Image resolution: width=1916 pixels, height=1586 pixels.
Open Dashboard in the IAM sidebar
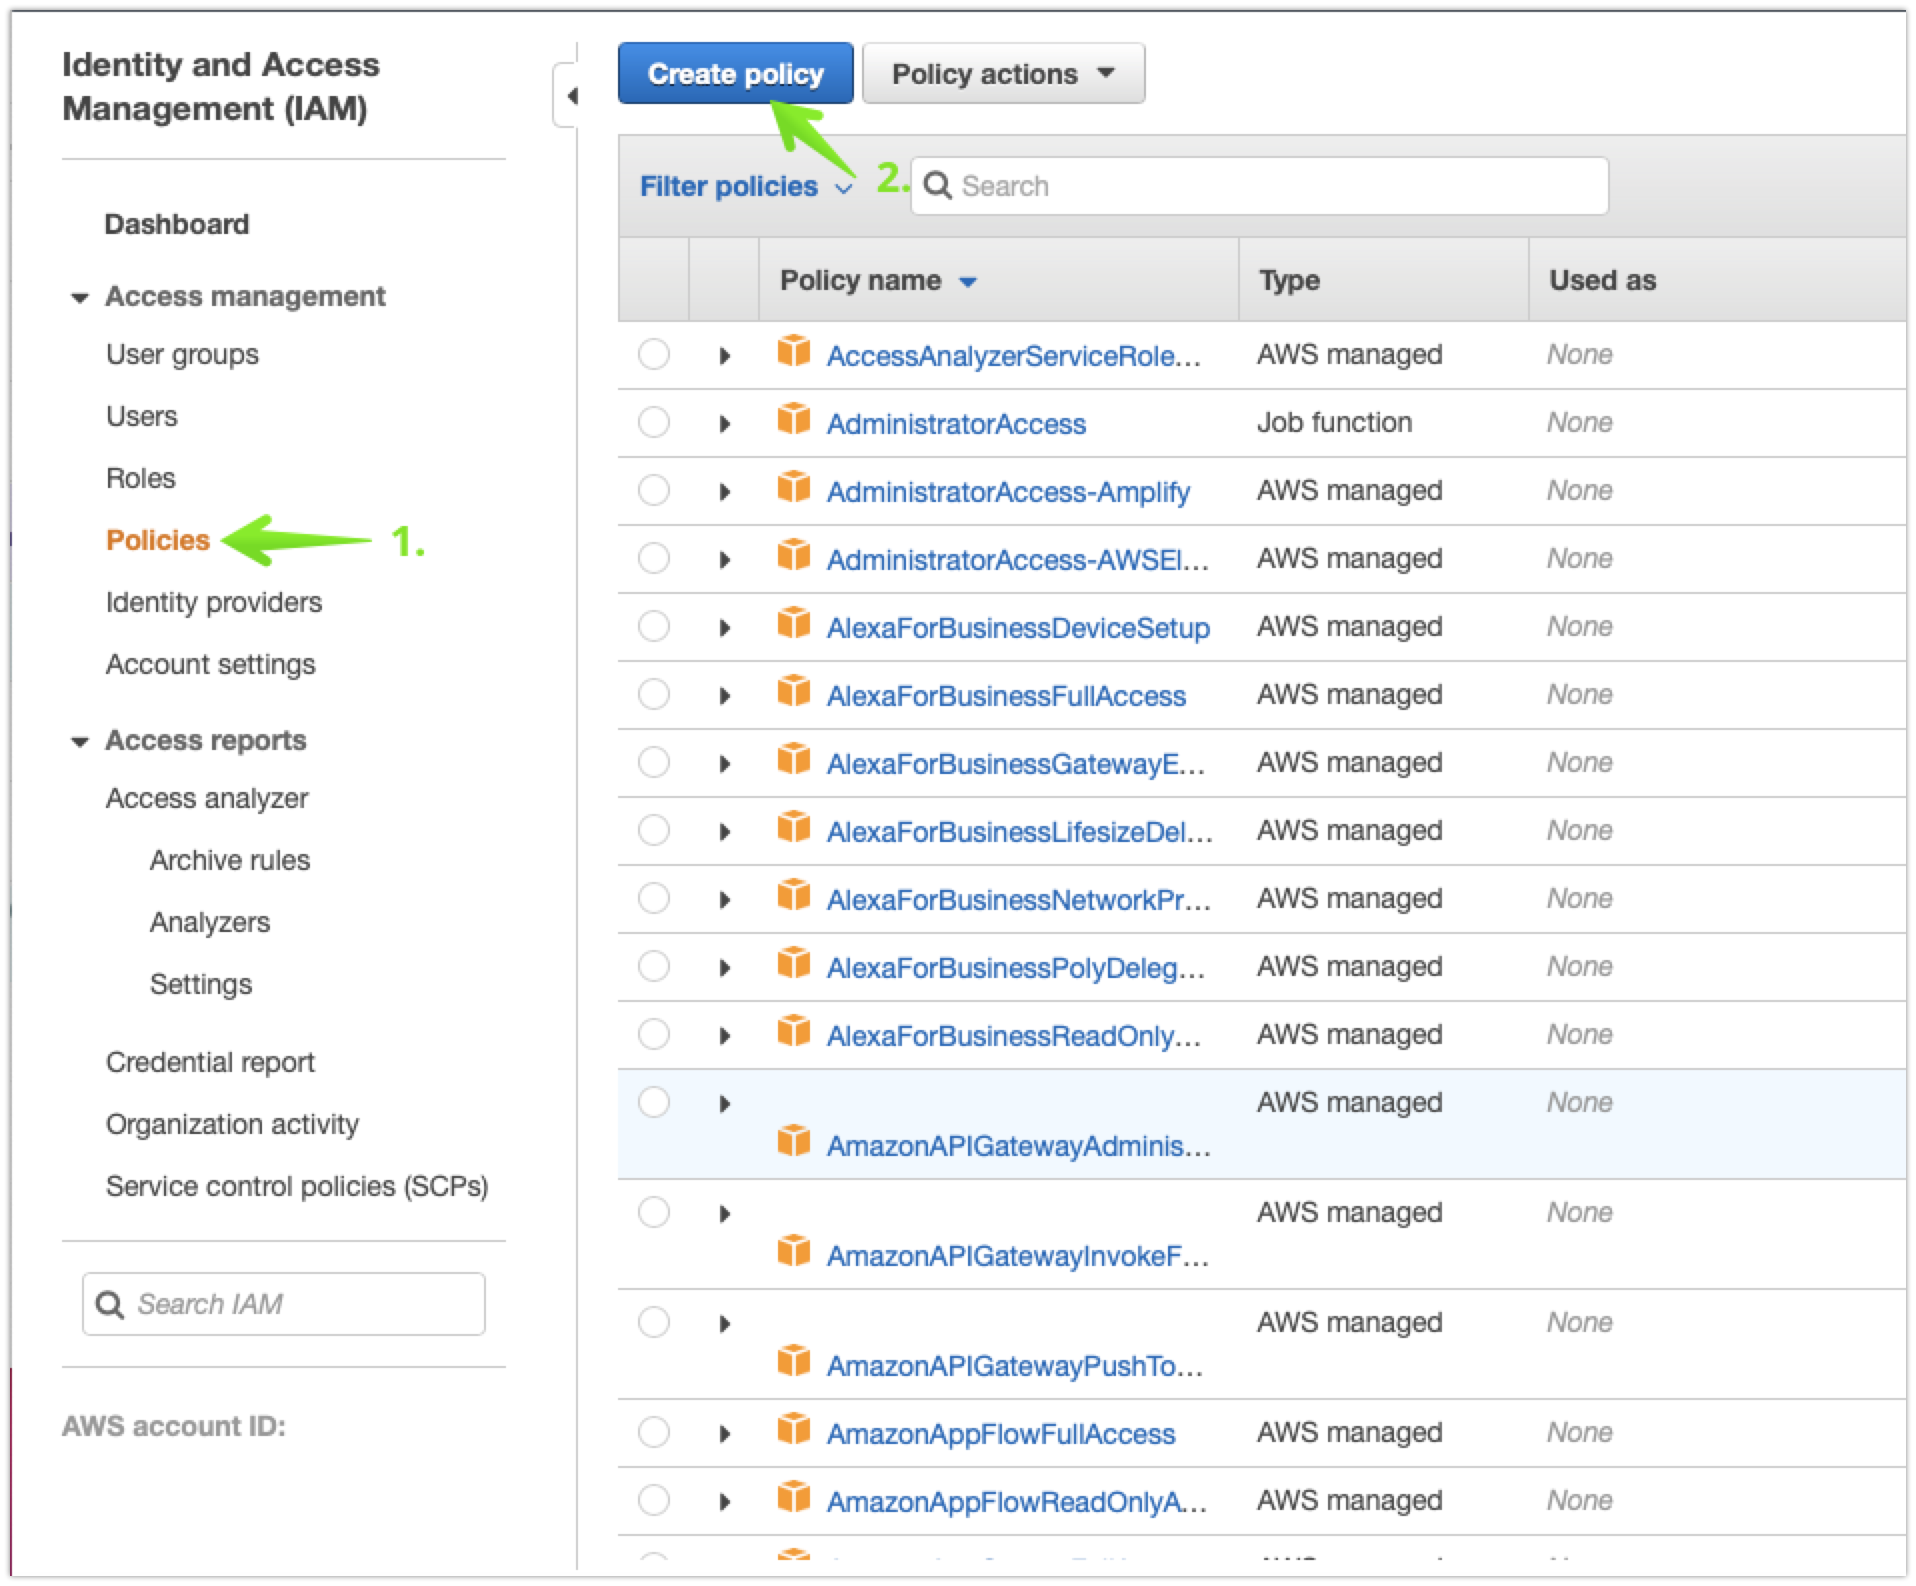177,224
